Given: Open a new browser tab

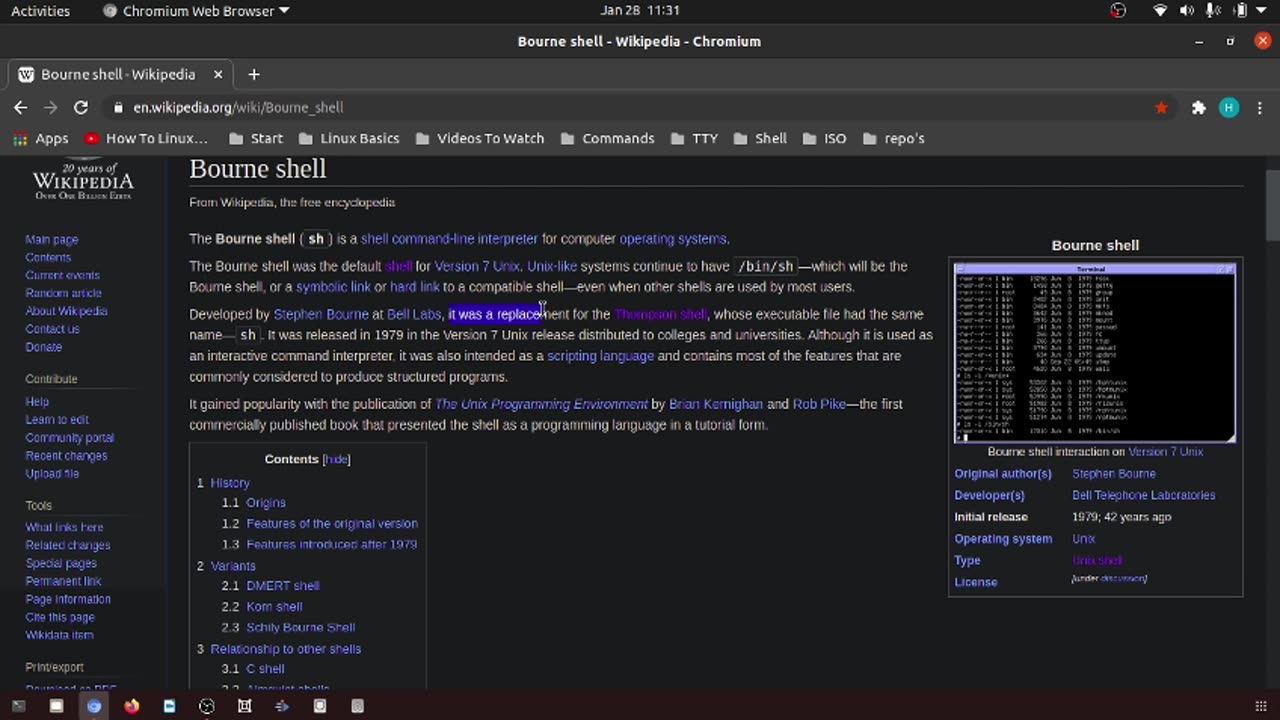Looking at the screenshot, I should coord(254,74).
